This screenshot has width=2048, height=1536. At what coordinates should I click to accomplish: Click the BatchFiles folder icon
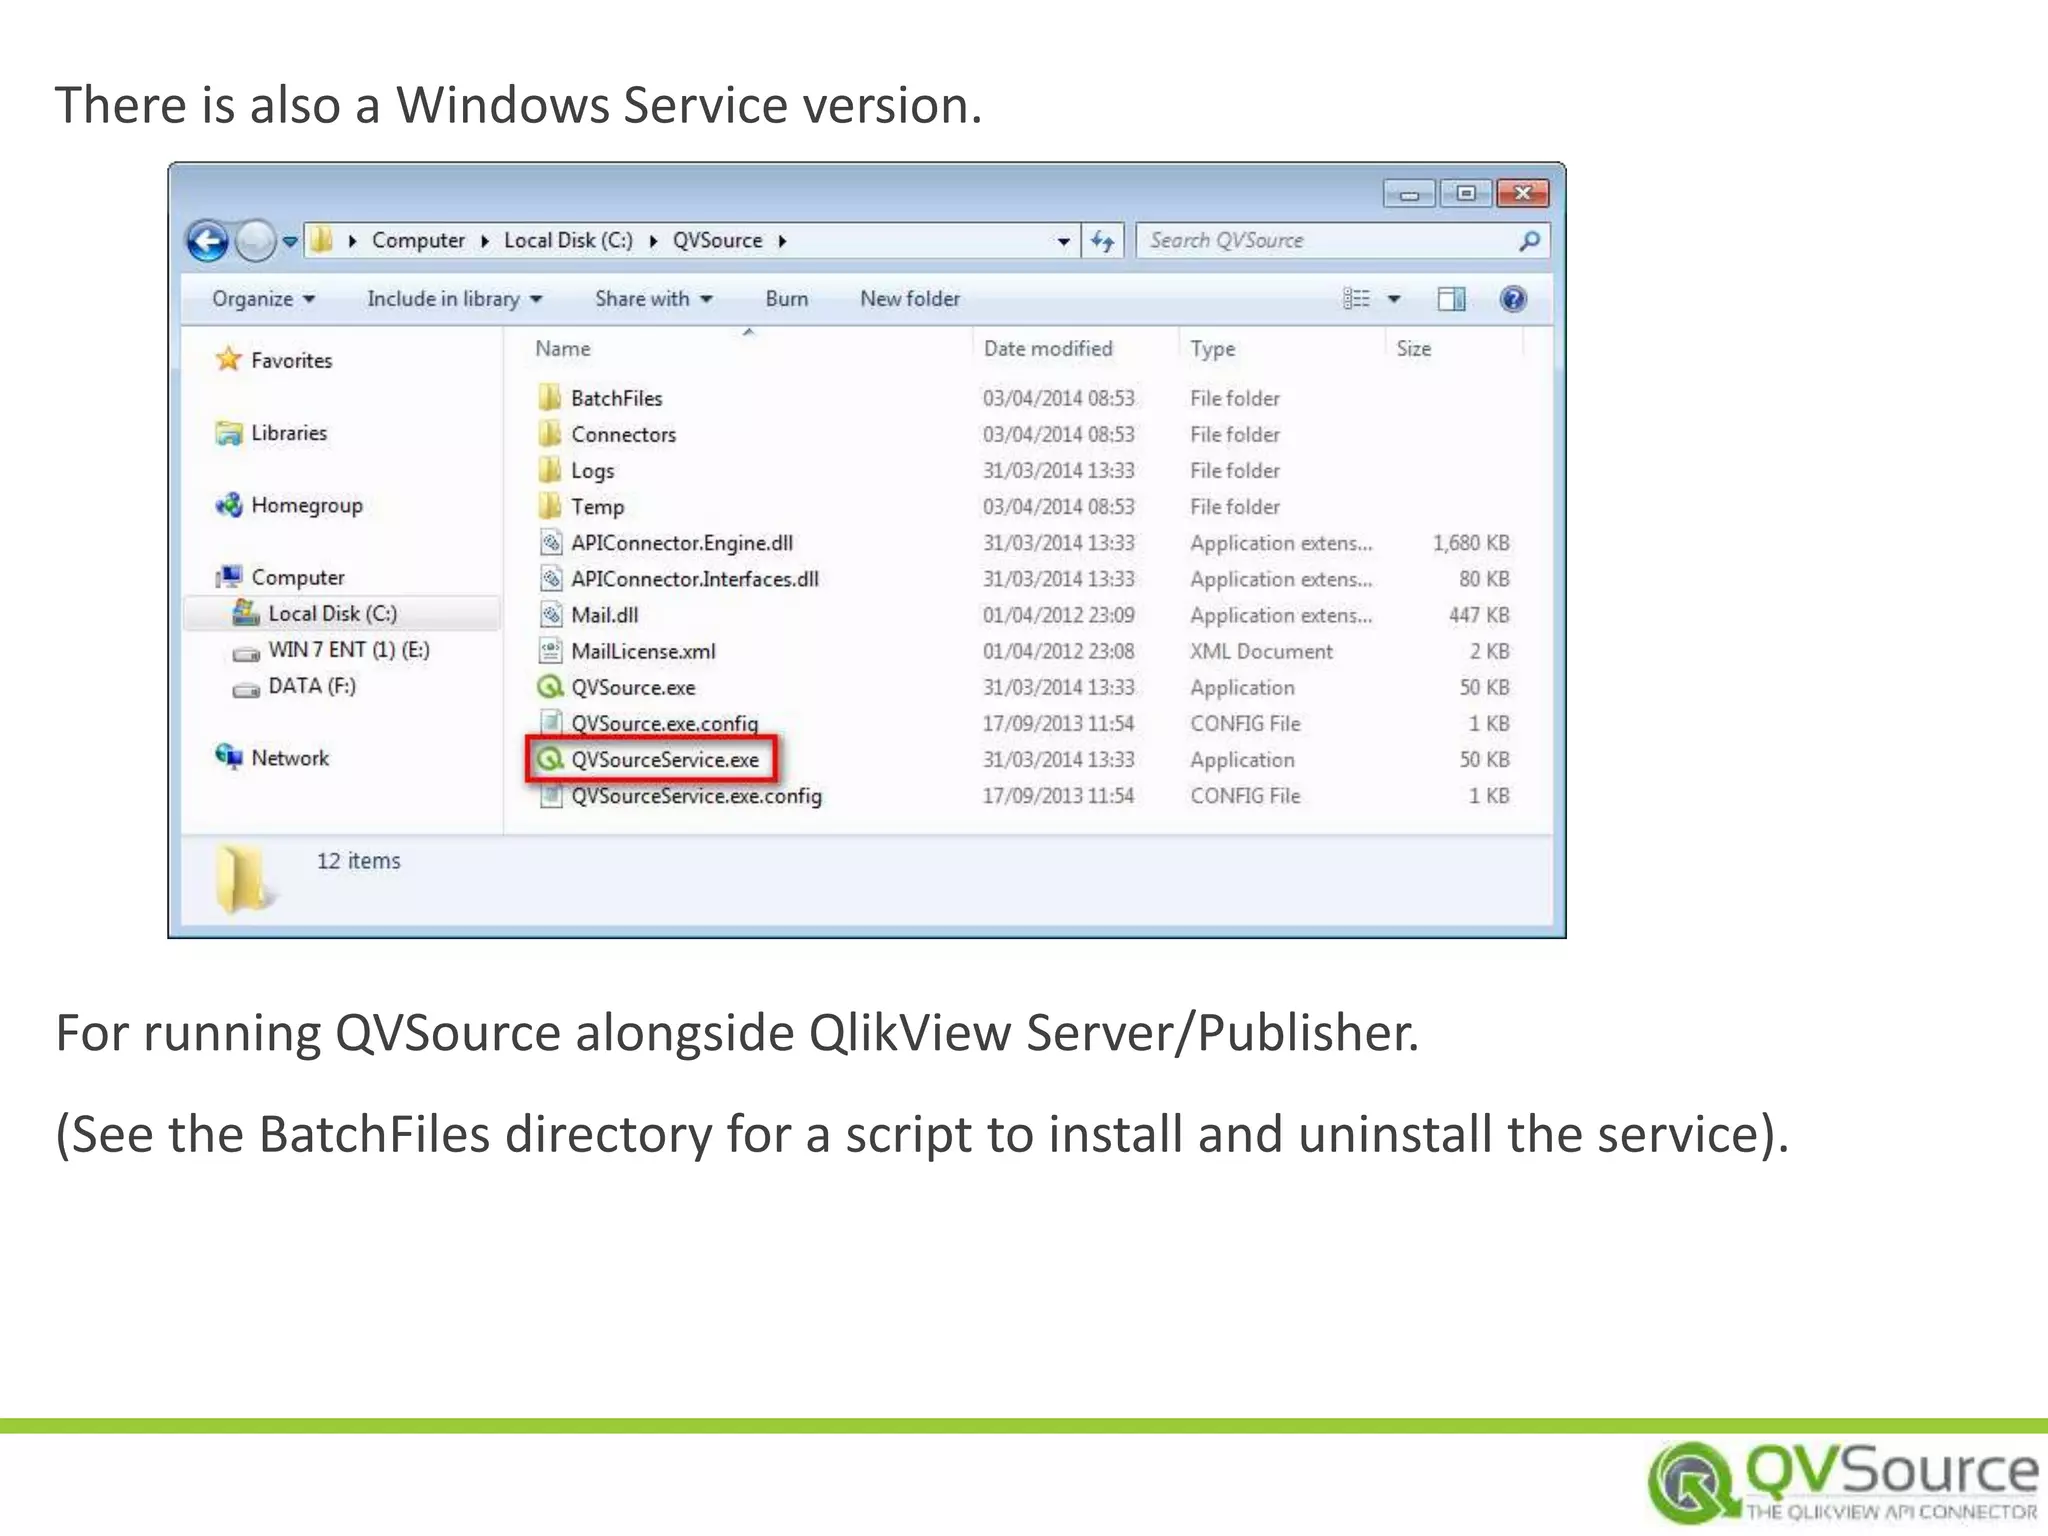coord(549,398)
